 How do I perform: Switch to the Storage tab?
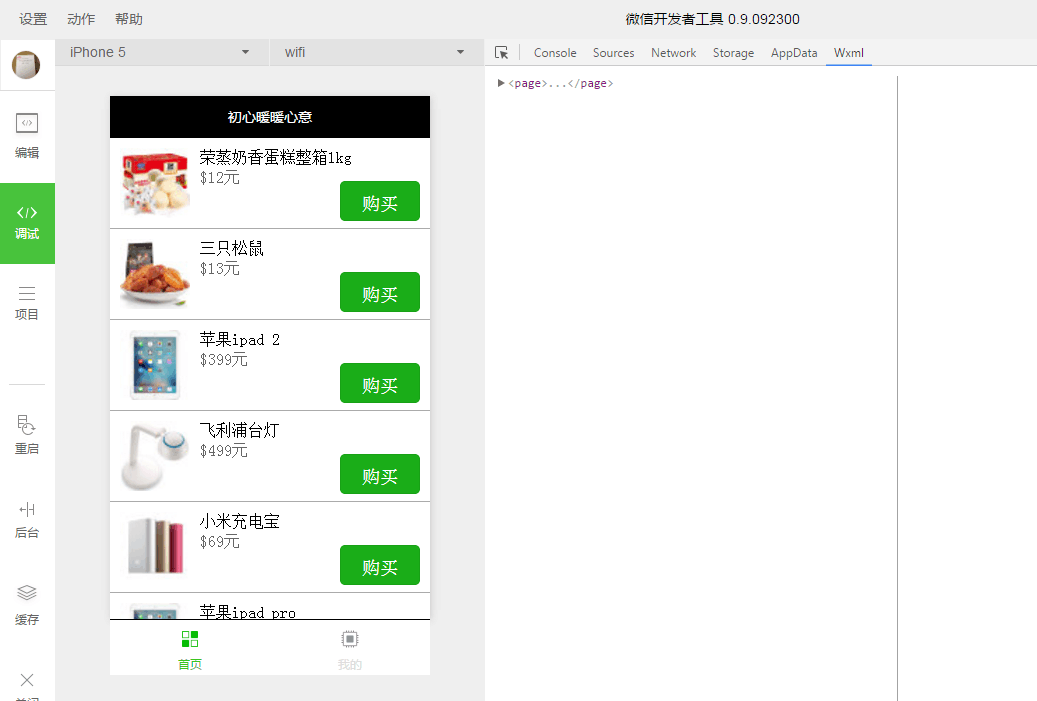coord(733,53)
